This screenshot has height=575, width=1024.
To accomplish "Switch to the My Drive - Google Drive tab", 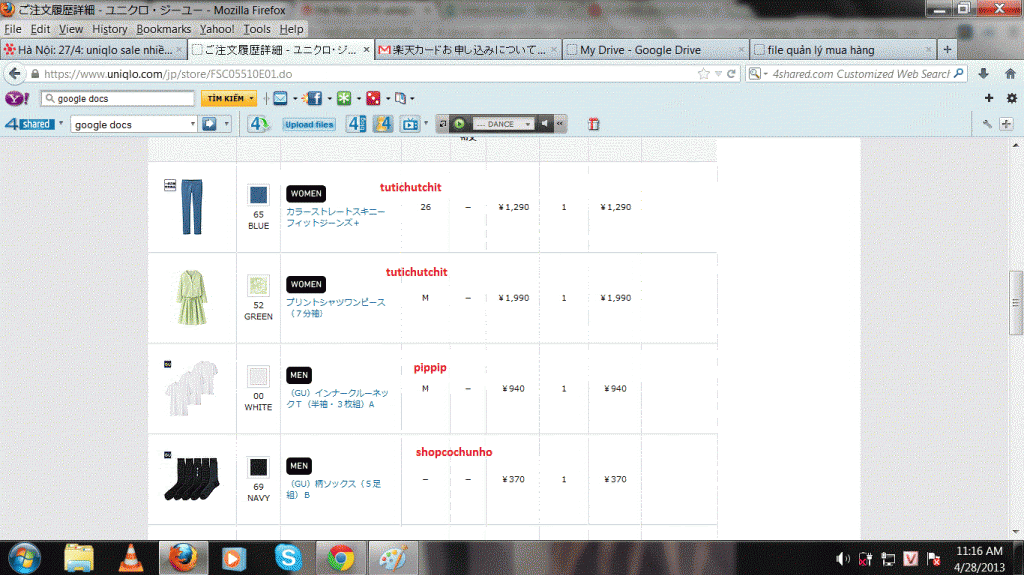I will coord(654,49).
